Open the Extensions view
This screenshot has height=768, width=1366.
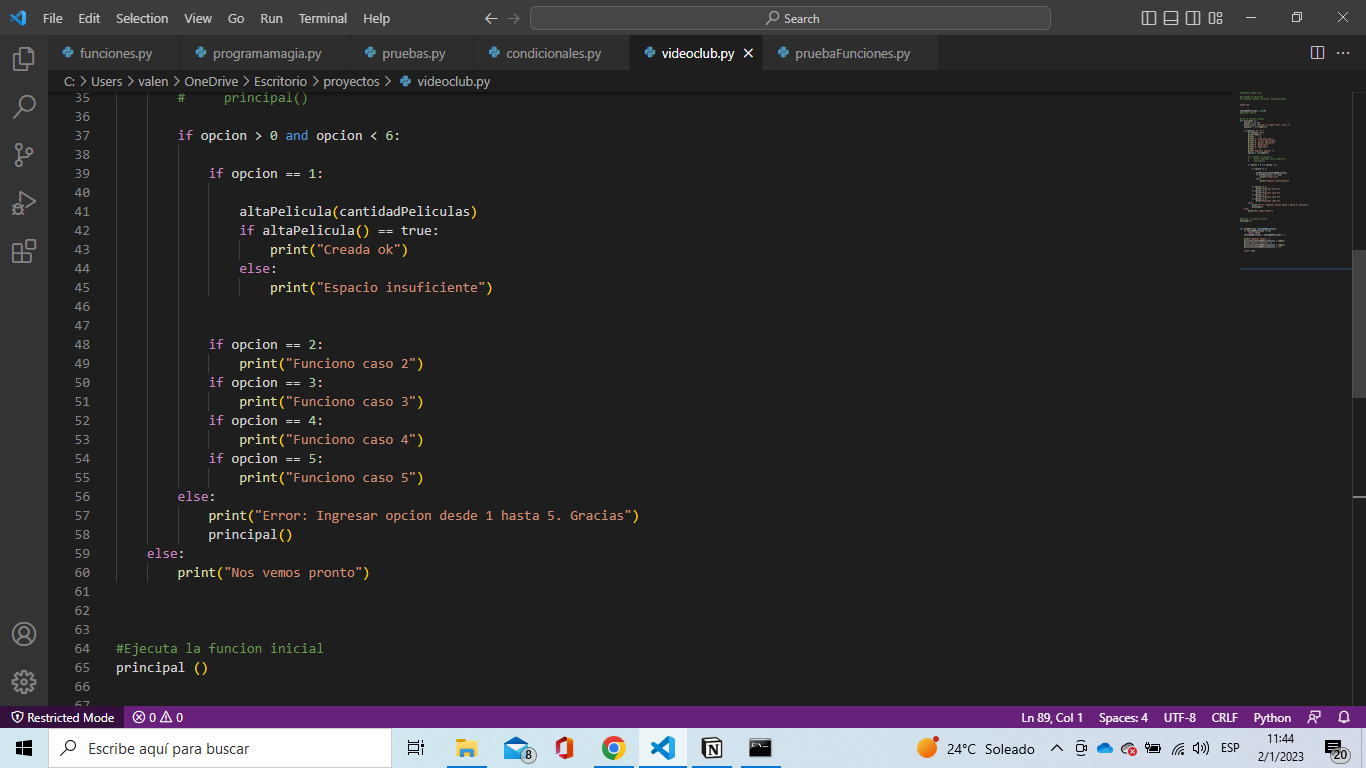pyautogui.click(x=24, y=251)
